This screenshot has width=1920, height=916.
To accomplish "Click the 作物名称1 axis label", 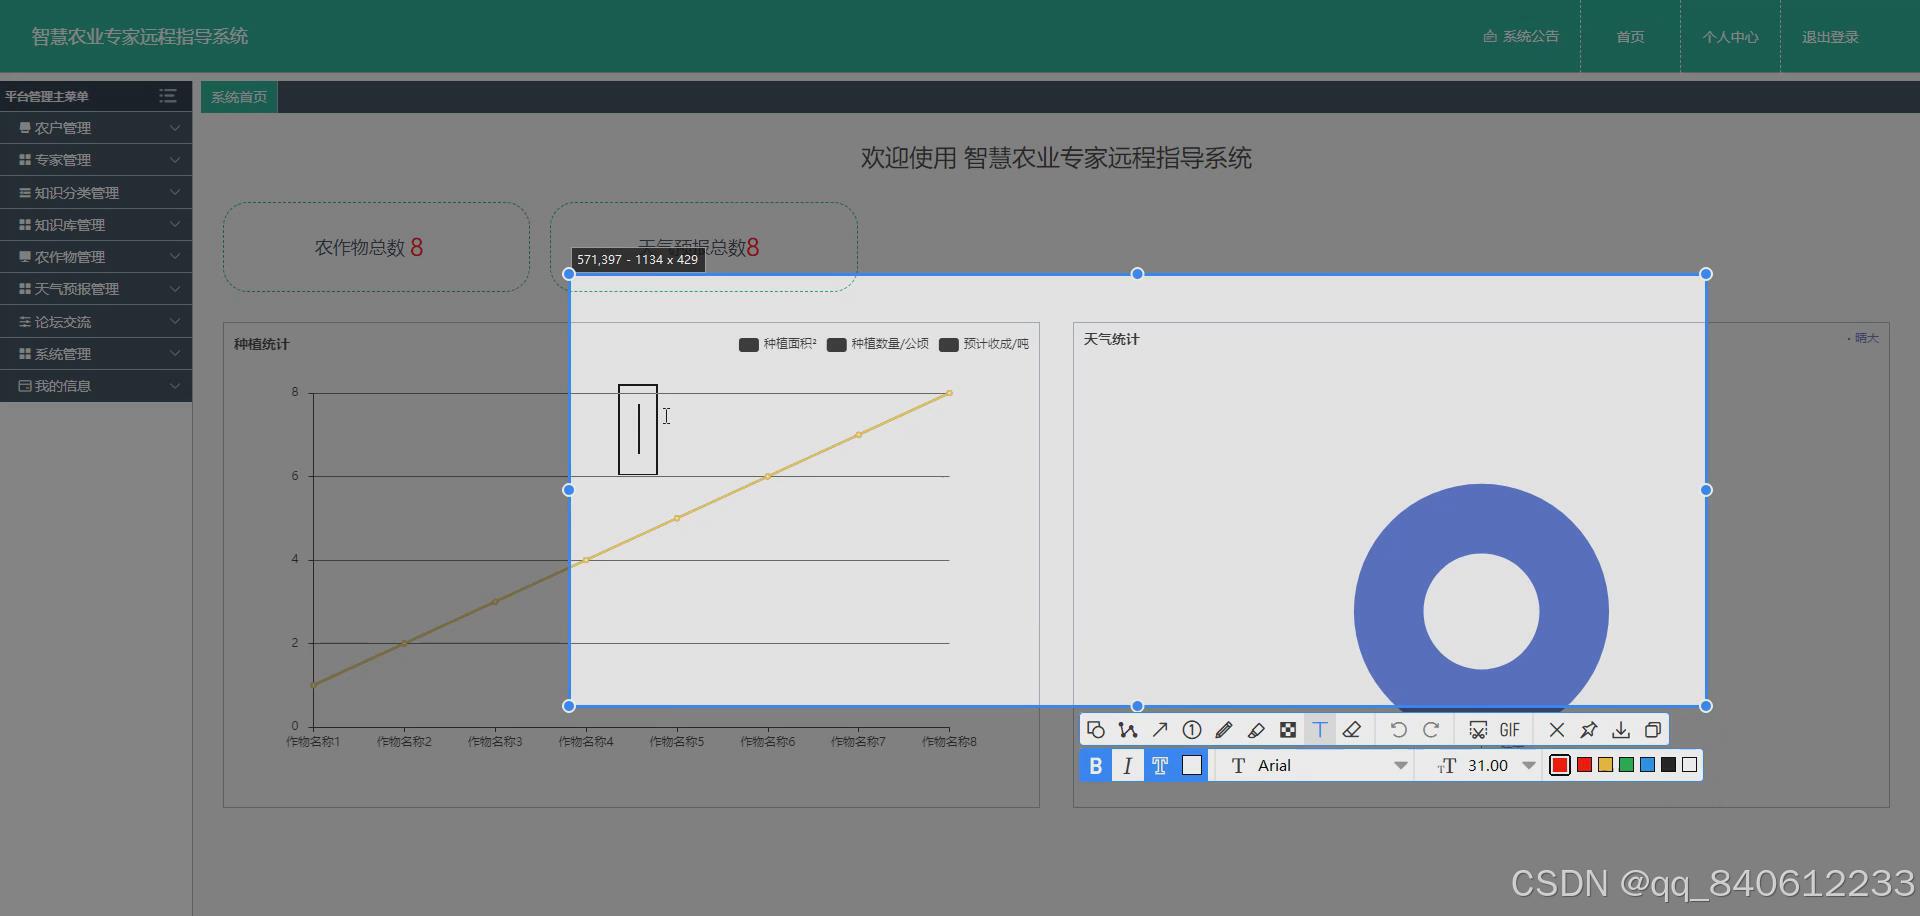I will tap(313, 742).
